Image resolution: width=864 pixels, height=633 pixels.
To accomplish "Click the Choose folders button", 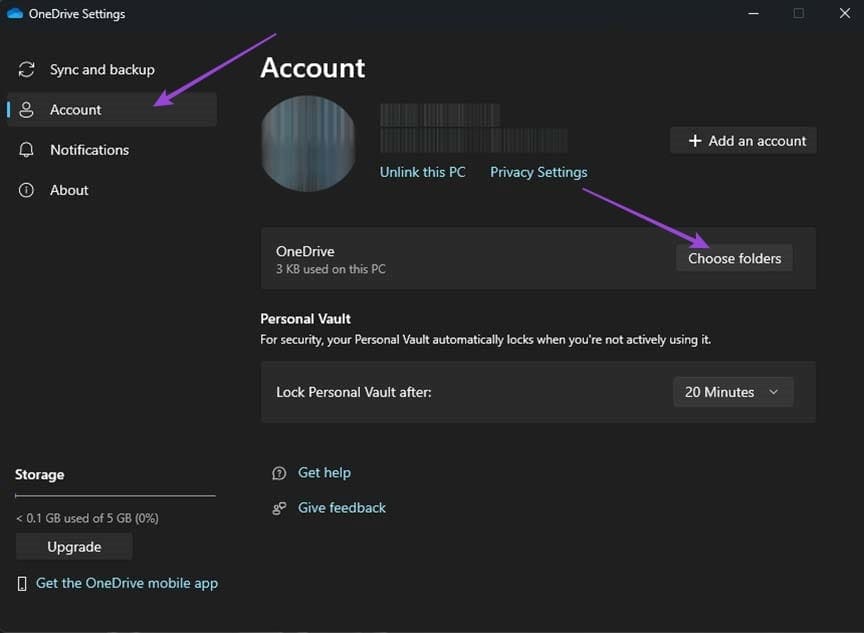I will tap(734, 258).
